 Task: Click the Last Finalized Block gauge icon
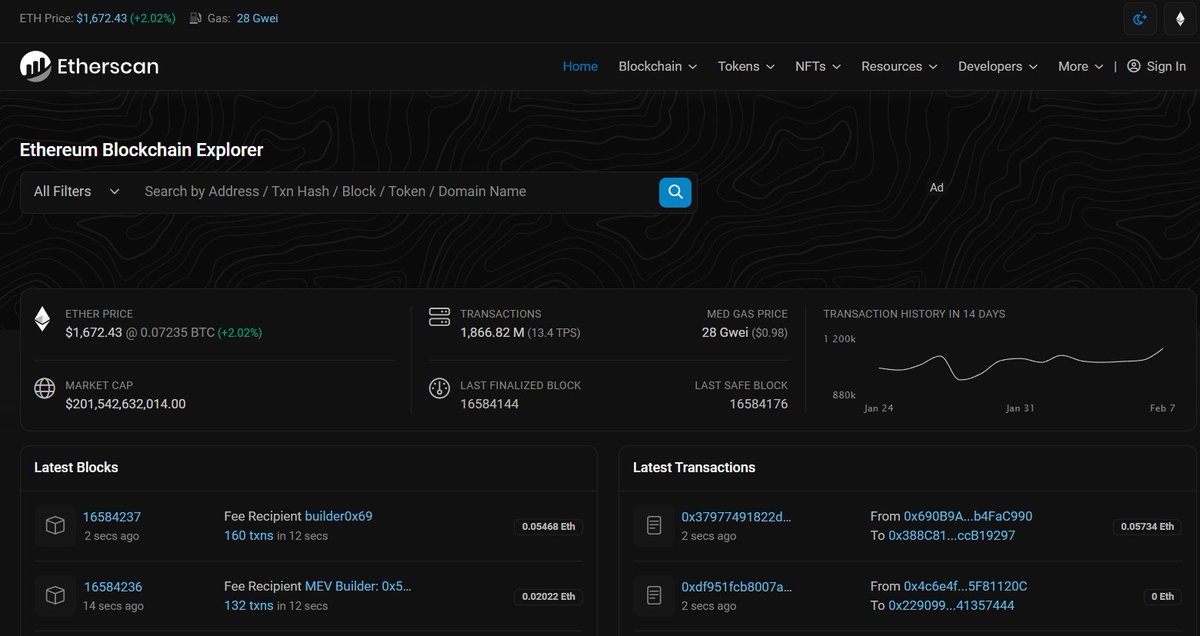click(x=439, y=388)
